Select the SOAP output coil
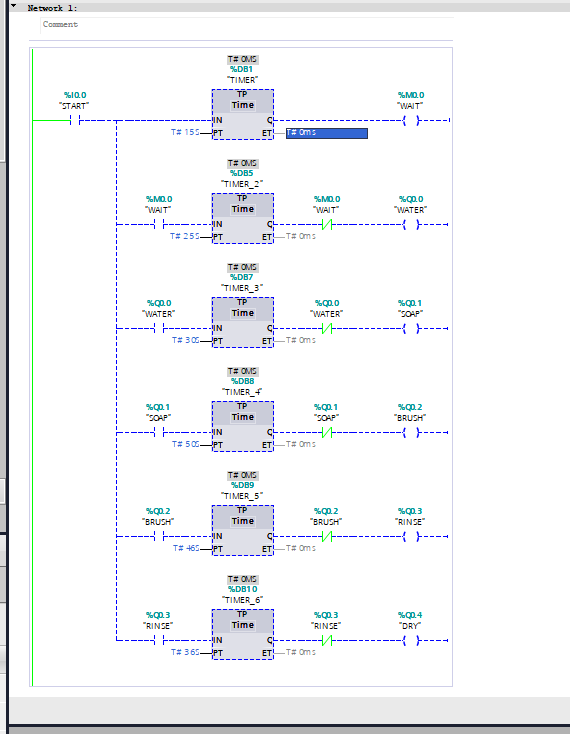The height and width of the screenshot is (734, 570). point(411,329)
